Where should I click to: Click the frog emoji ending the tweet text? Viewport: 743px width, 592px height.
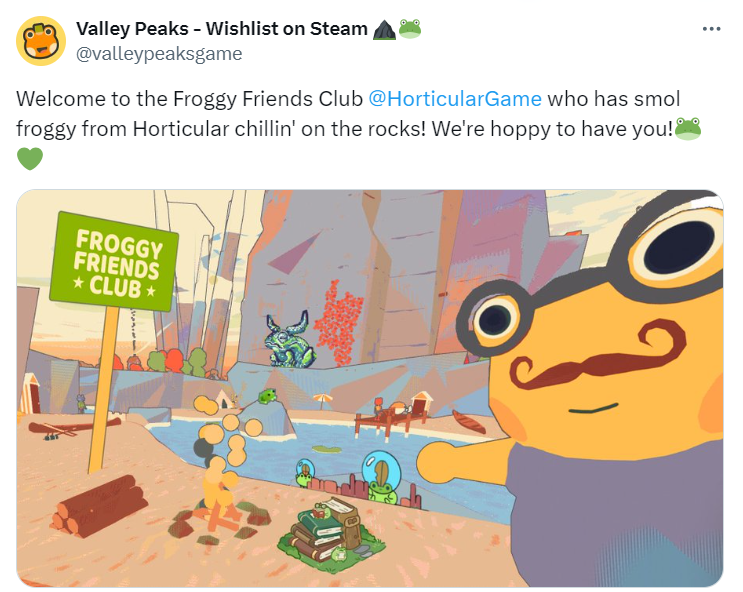click(x=688, y=128)
